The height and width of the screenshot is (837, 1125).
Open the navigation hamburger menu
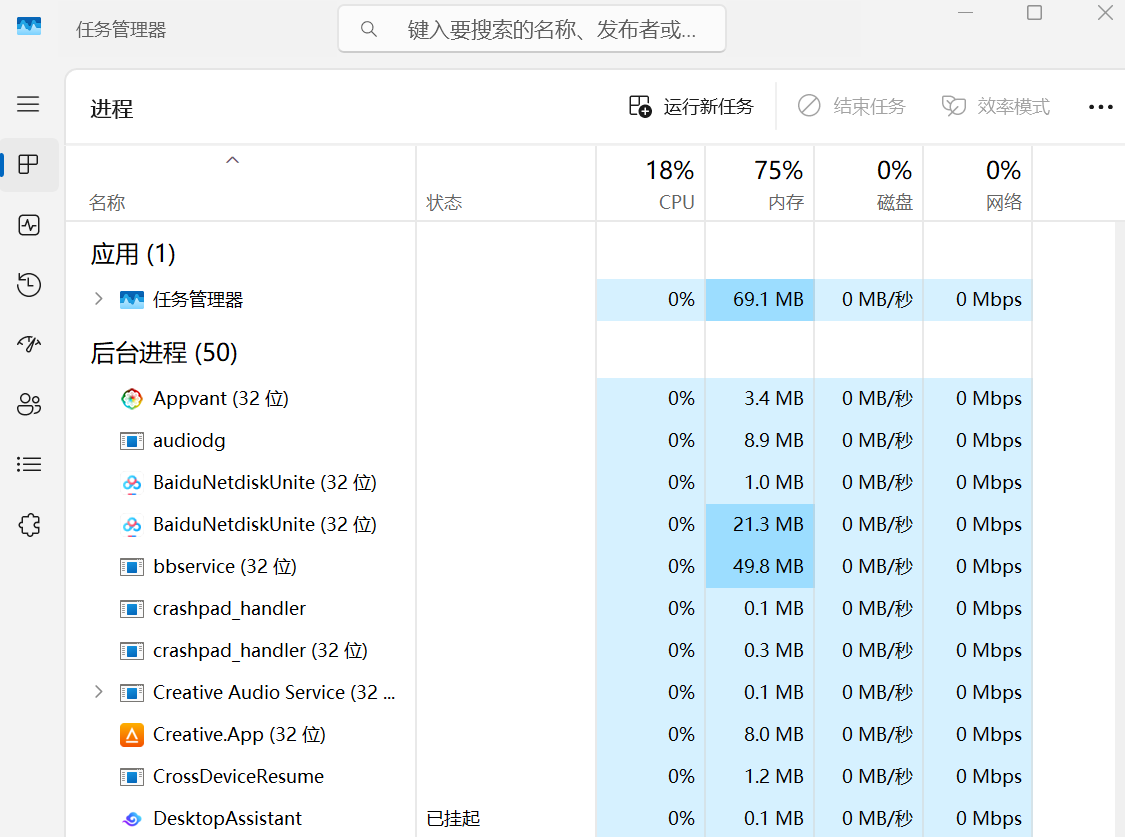(28, 104)
